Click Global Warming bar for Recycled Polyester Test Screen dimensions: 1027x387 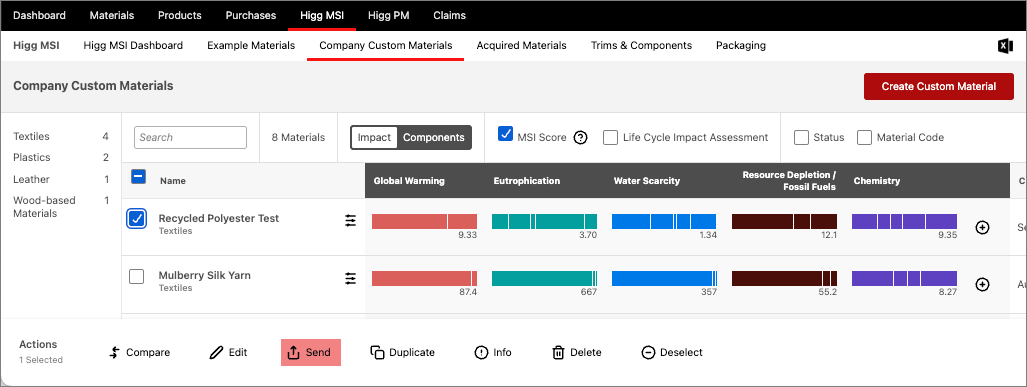424,221
